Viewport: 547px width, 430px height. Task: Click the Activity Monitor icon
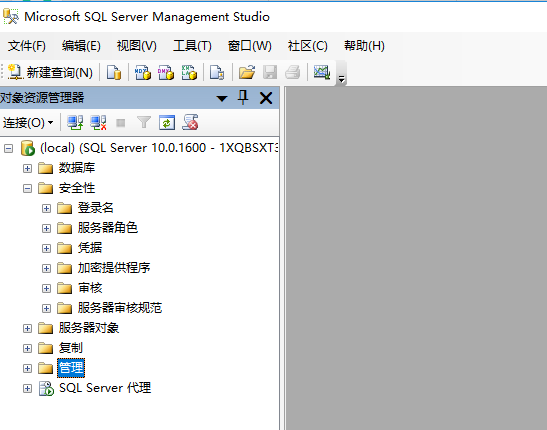(x=322, y=73)
